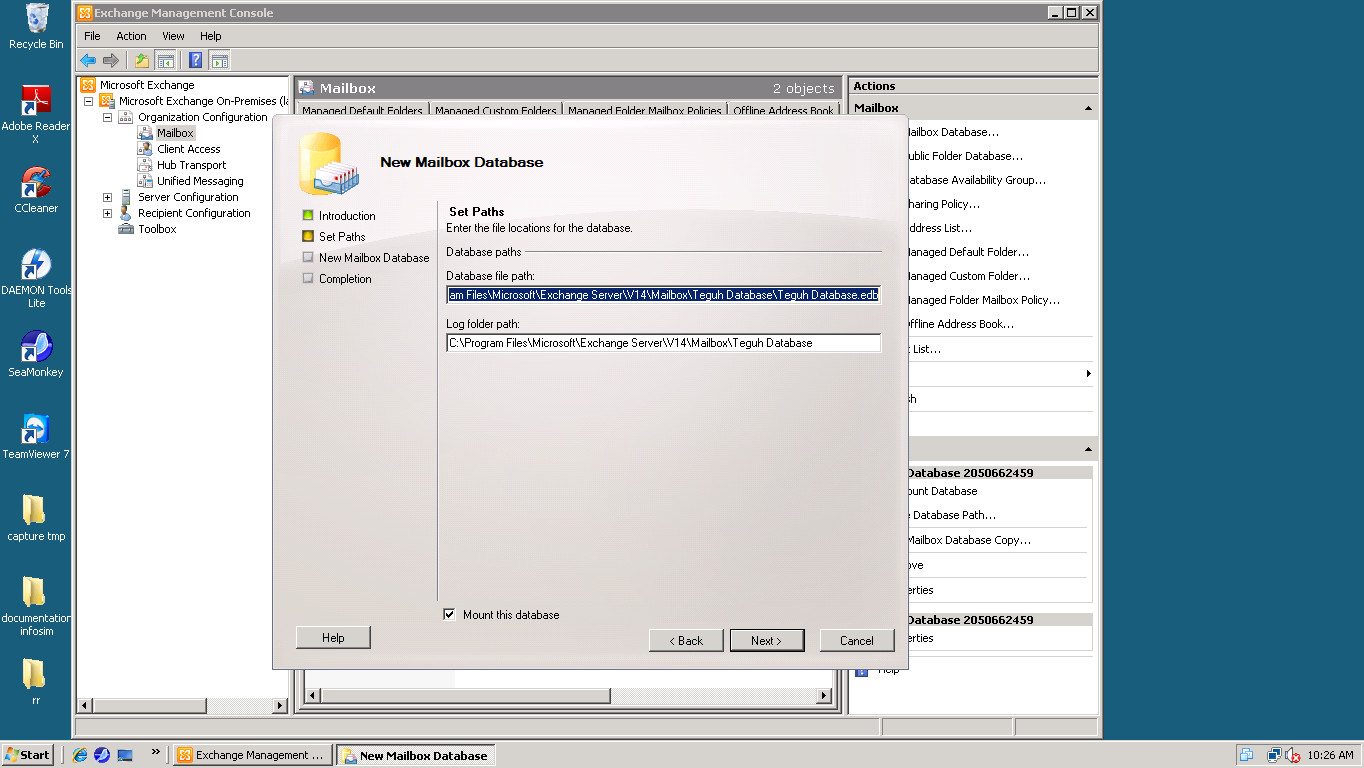Click the Client Access node icon
This screenshot has width=1364, height=768.
[x=145, y=149]
